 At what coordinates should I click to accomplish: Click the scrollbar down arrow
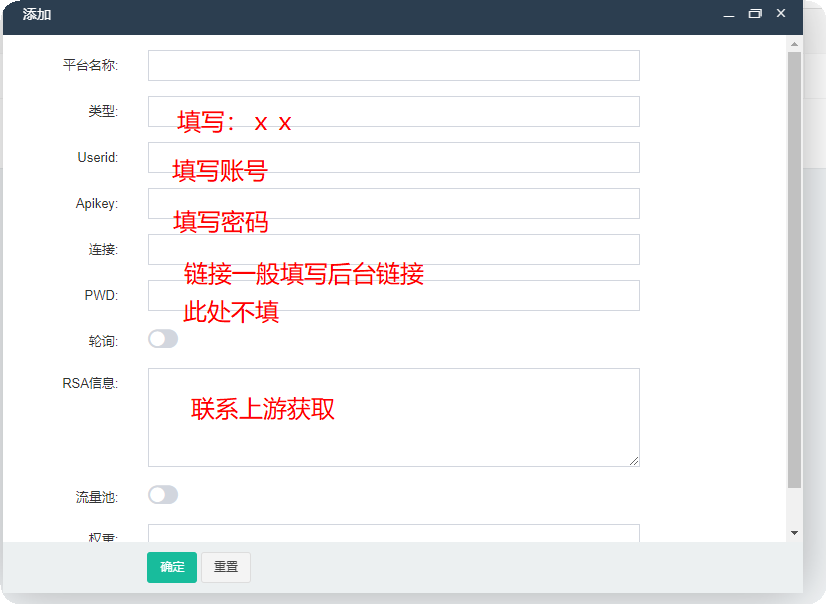click(x=794, y=533)
